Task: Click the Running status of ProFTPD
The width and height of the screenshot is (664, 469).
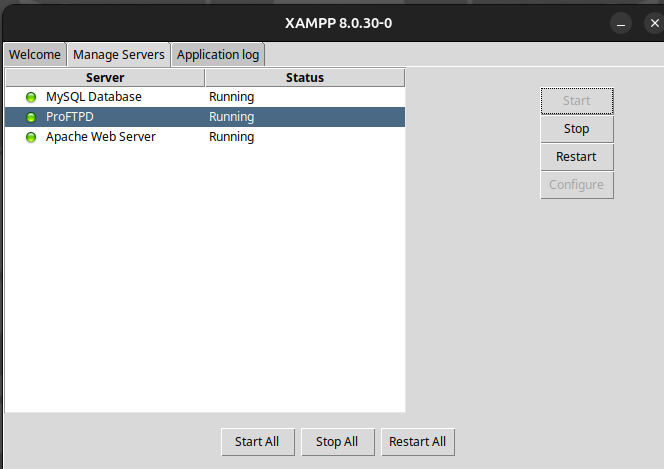Action: pos(232,117)
